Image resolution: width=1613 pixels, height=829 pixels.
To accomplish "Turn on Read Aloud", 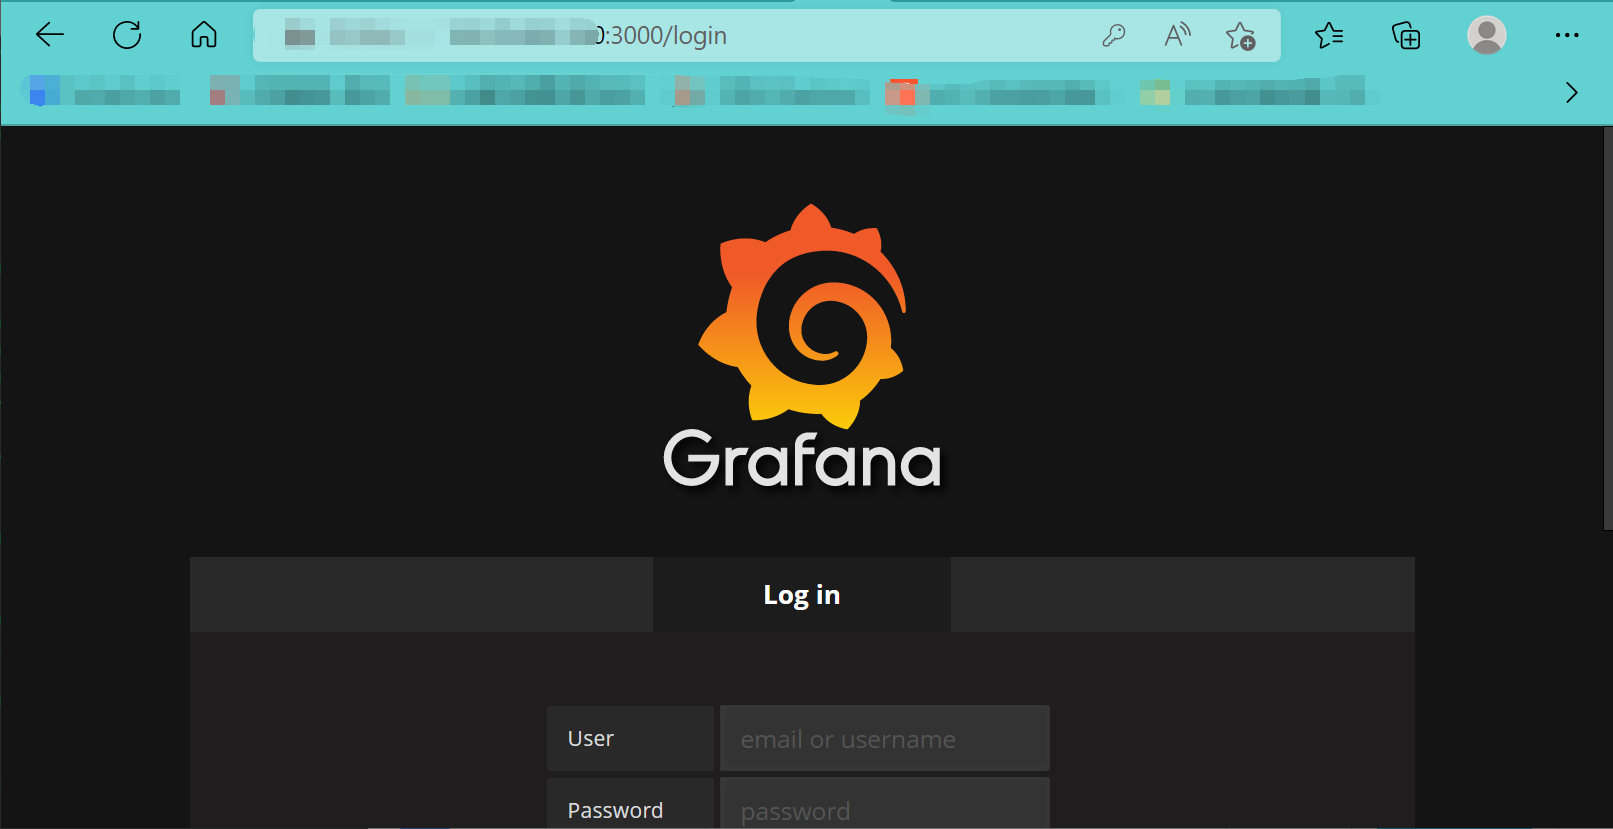I will tap(1177, 36).
